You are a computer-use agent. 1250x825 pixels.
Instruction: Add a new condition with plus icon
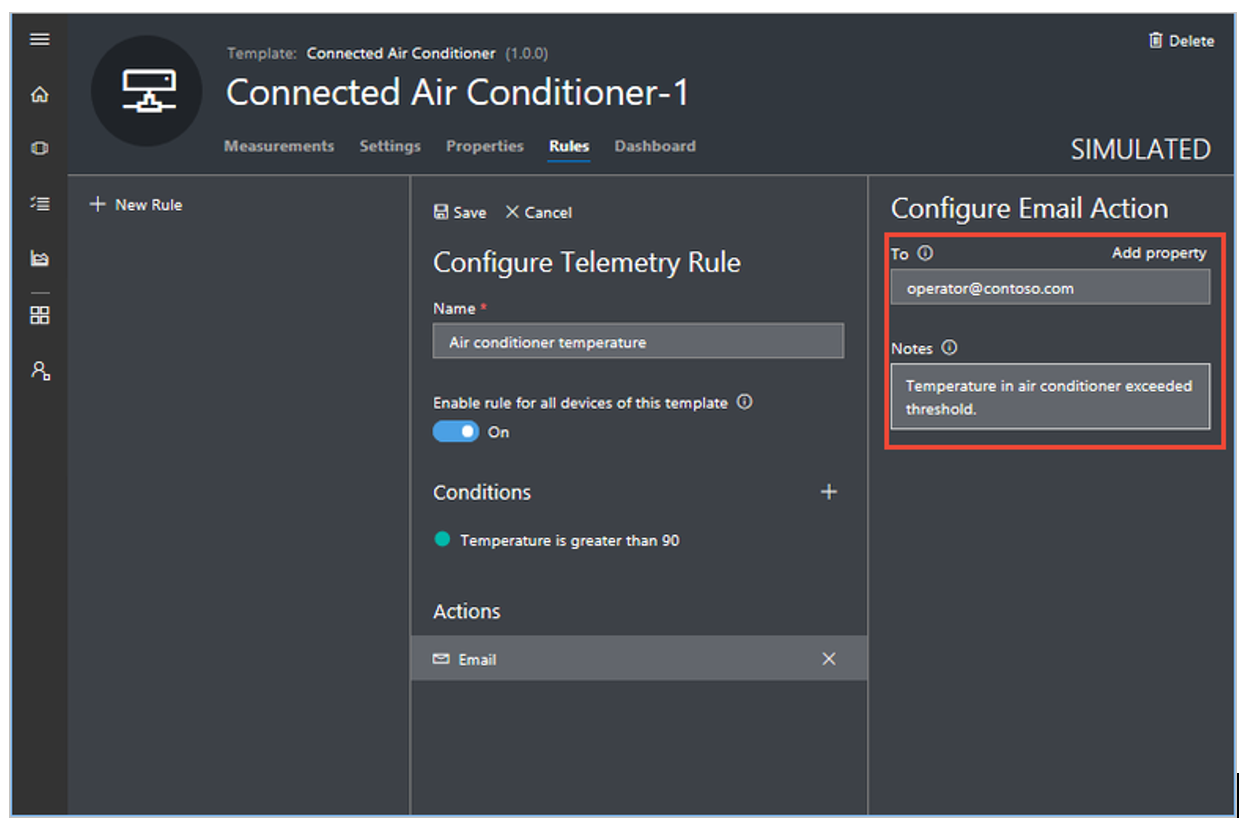click(828, 492)
